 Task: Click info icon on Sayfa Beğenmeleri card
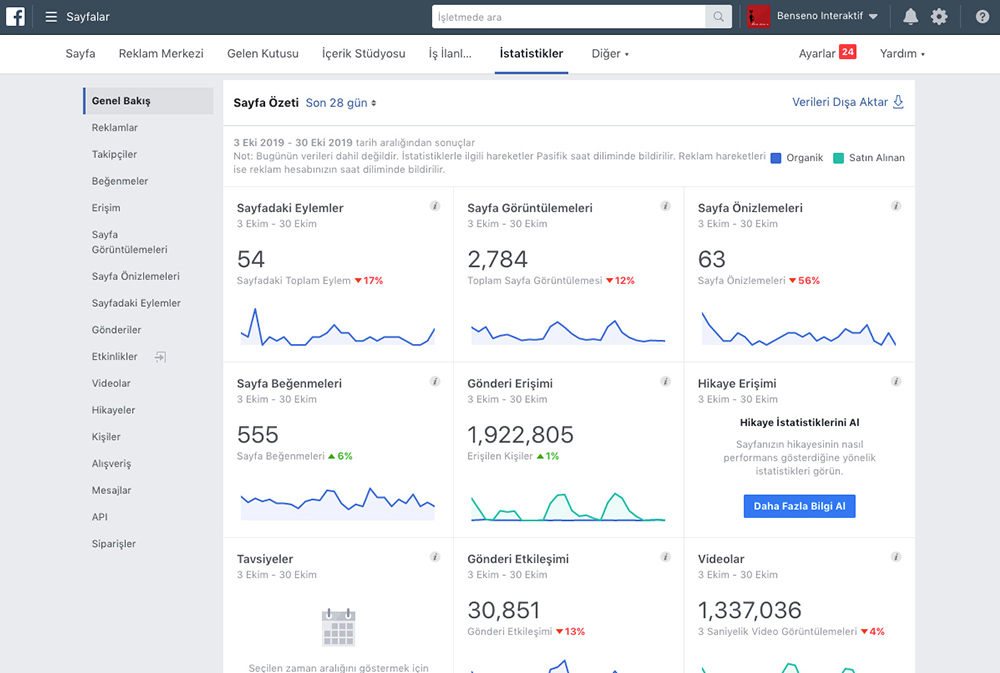[434, 381]
